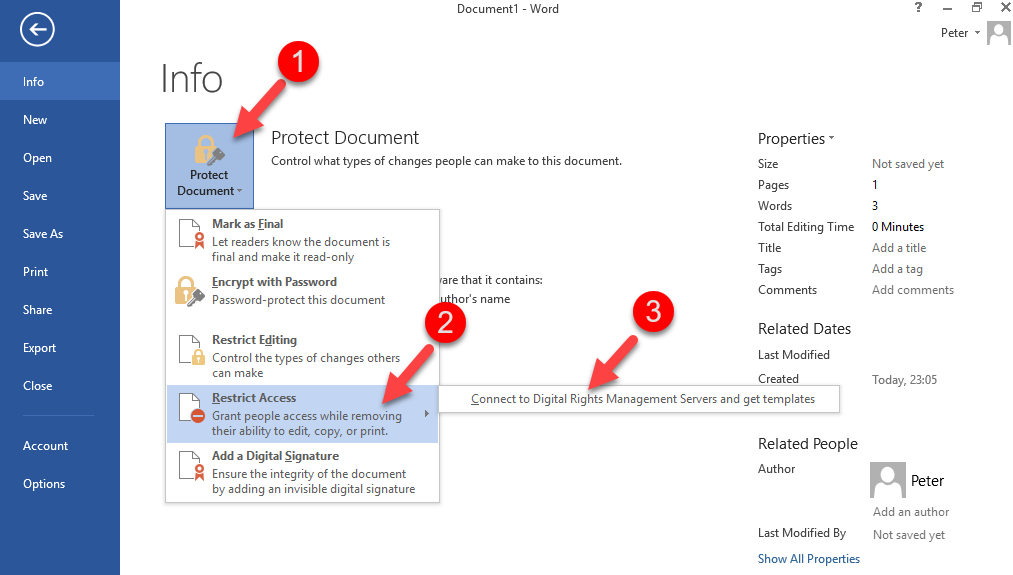This screenshot has width=1013, height=575.
Task: Open the Info tab in sidebar
Action: click(59, 81)
